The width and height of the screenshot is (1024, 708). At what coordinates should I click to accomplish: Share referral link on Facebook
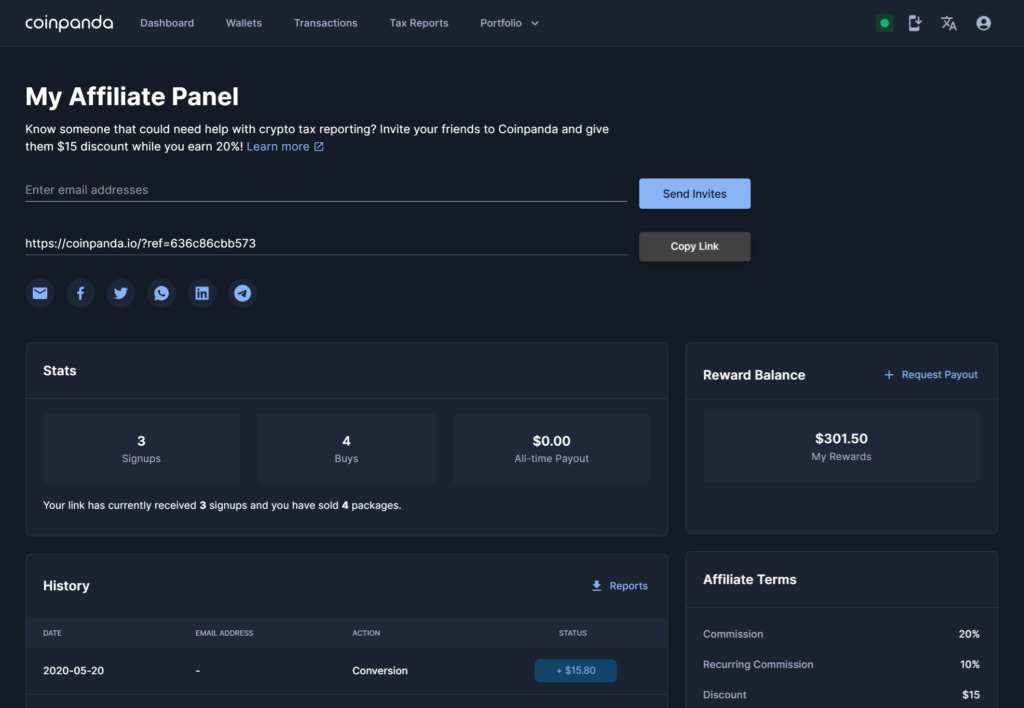80,293
